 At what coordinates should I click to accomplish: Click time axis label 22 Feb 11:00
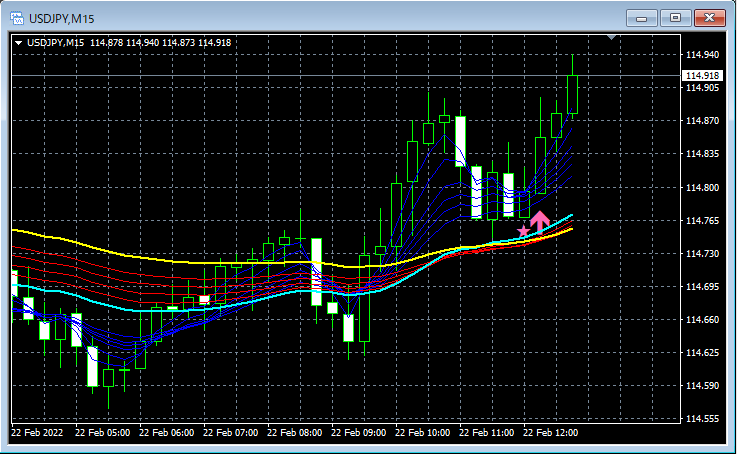pyautogui.click(x=487, y=432)
